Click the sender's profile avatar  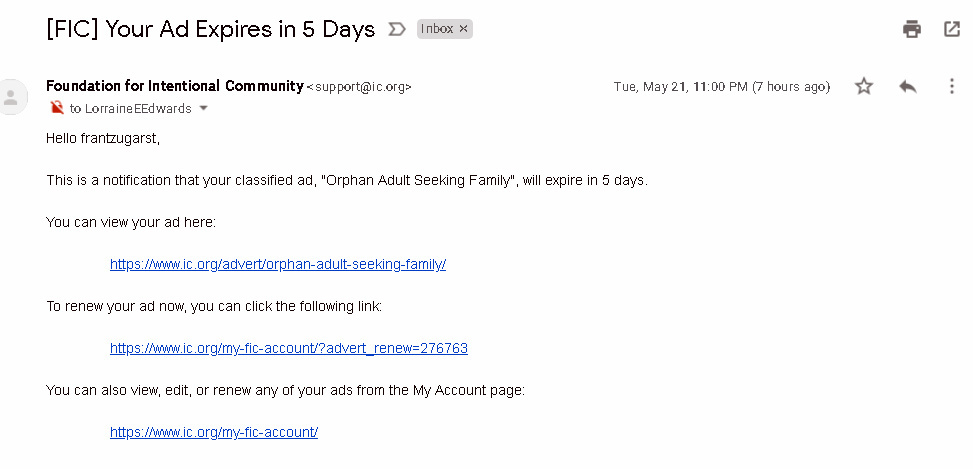pyautogui.click(x=12, y=97)
